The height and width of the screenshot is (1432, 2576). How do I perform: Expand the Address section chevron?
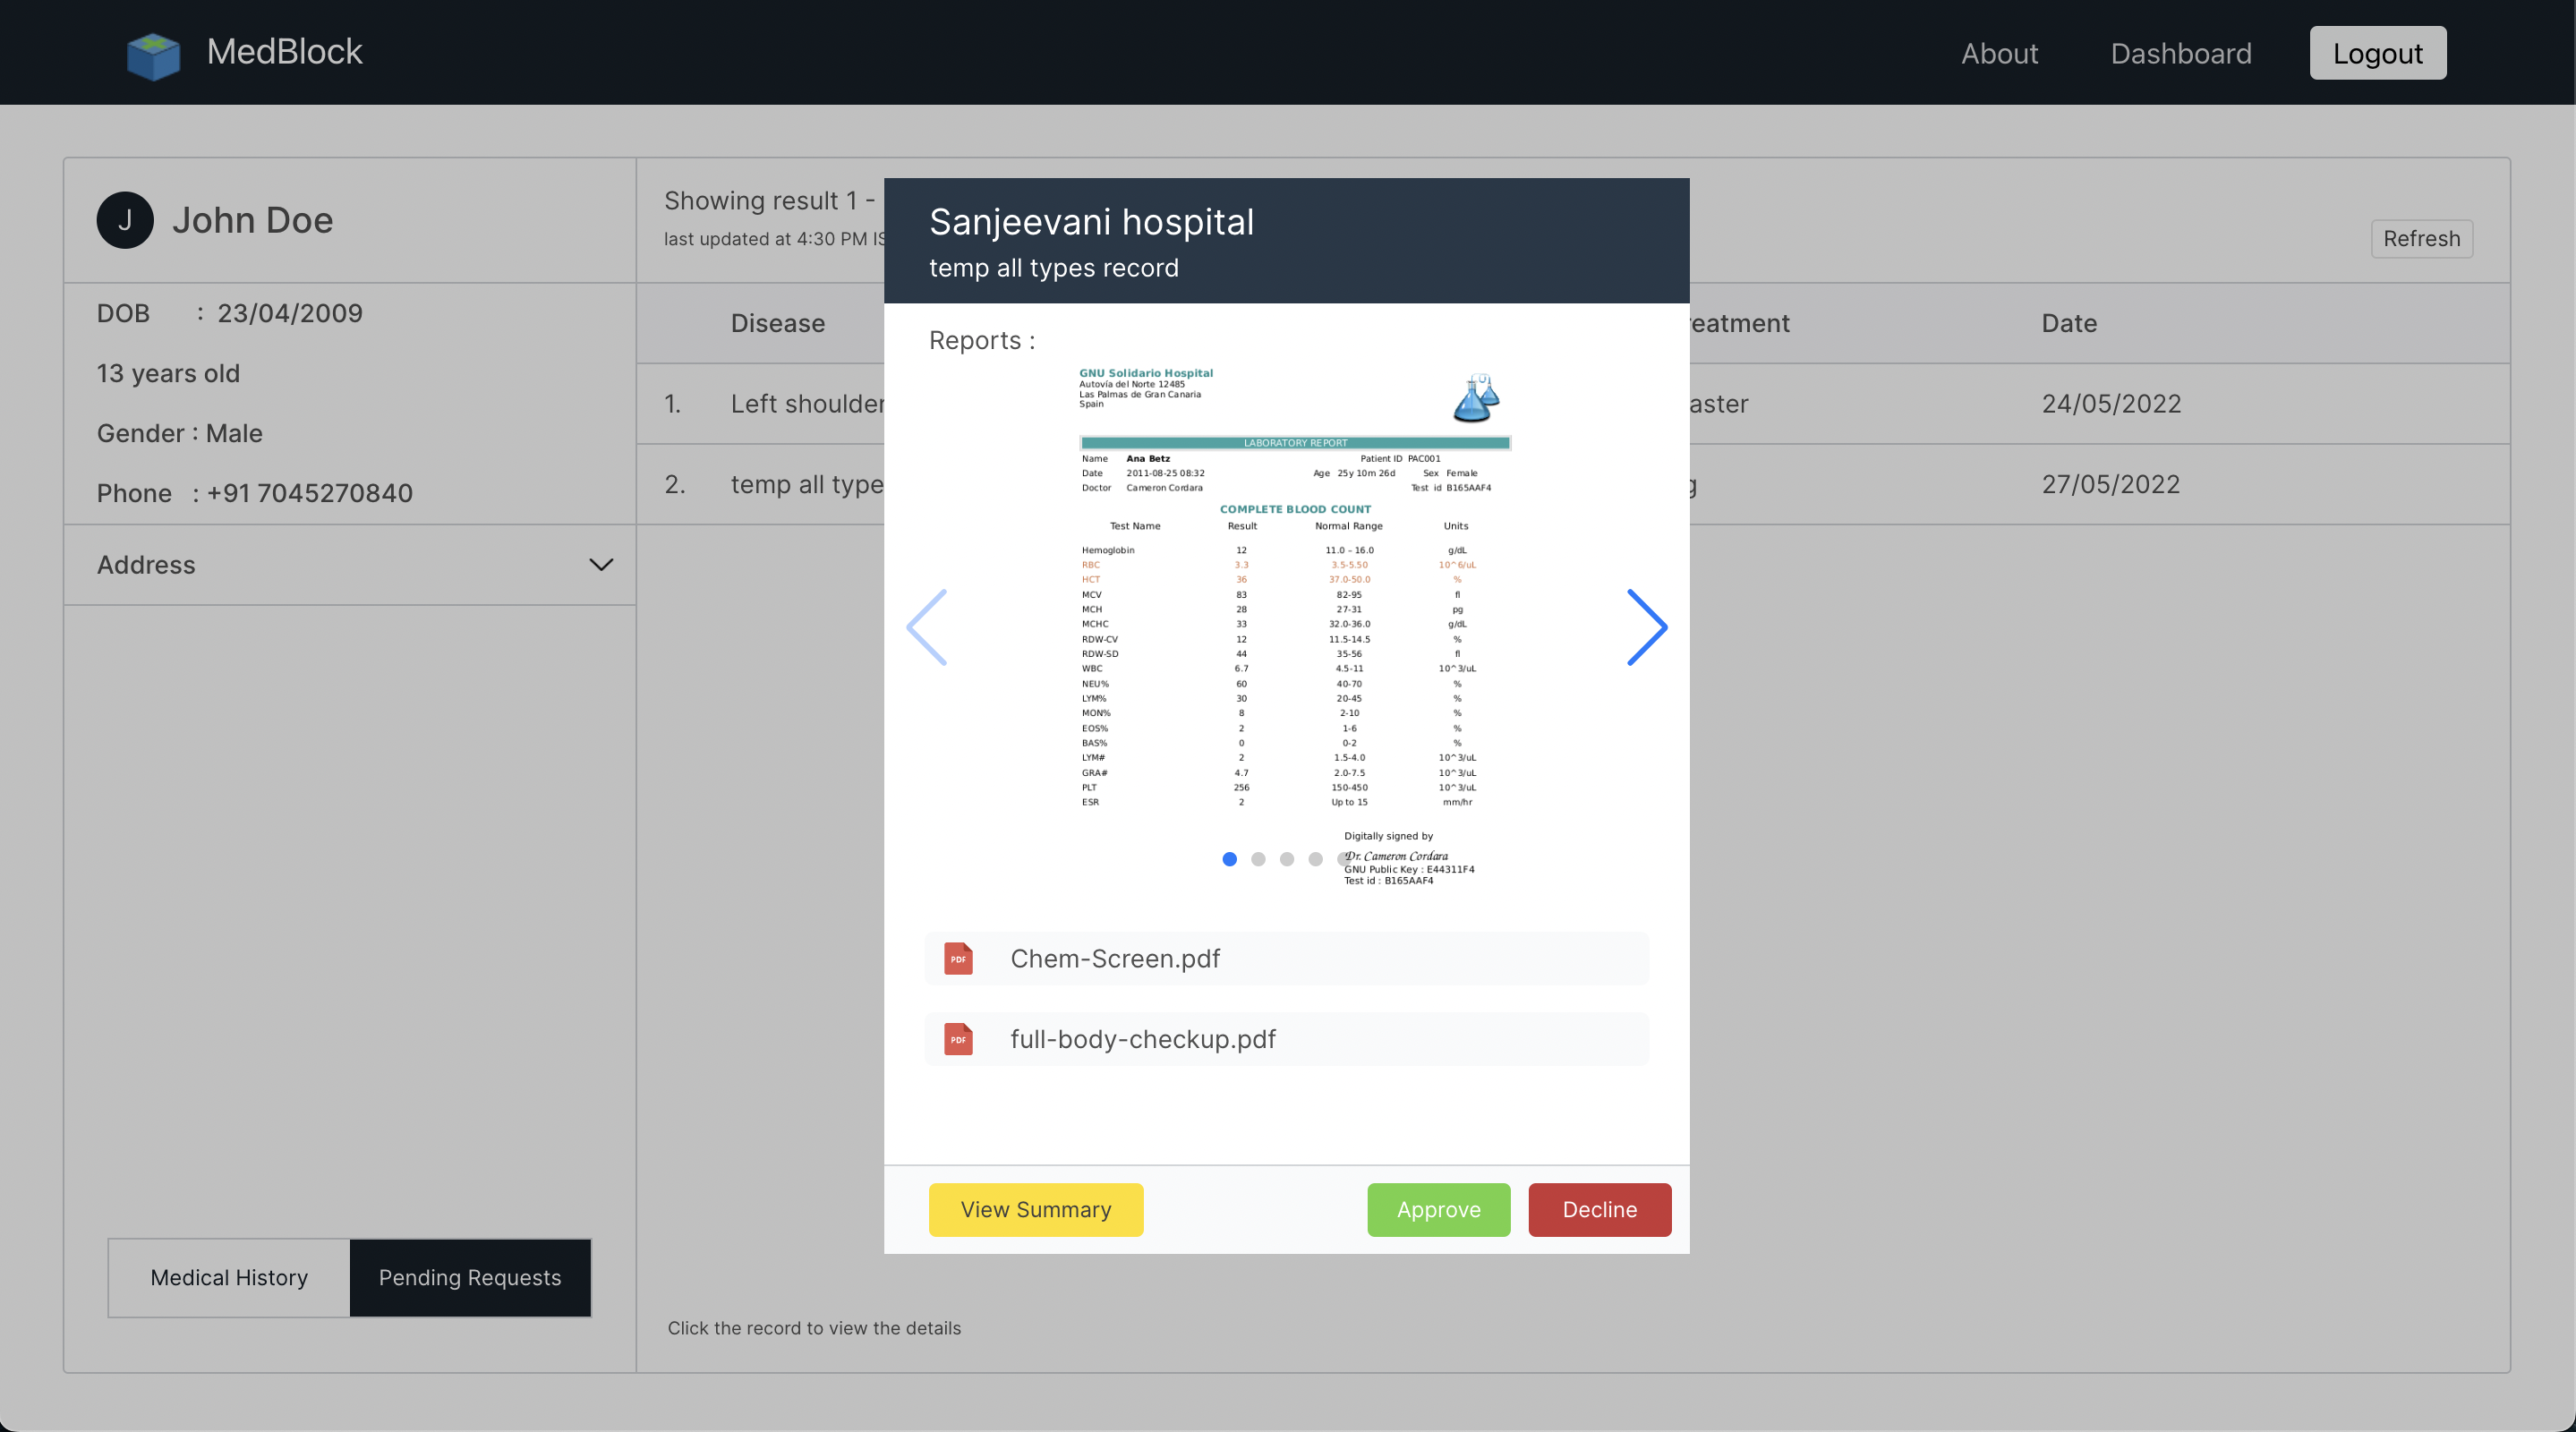tap(600, 565)
